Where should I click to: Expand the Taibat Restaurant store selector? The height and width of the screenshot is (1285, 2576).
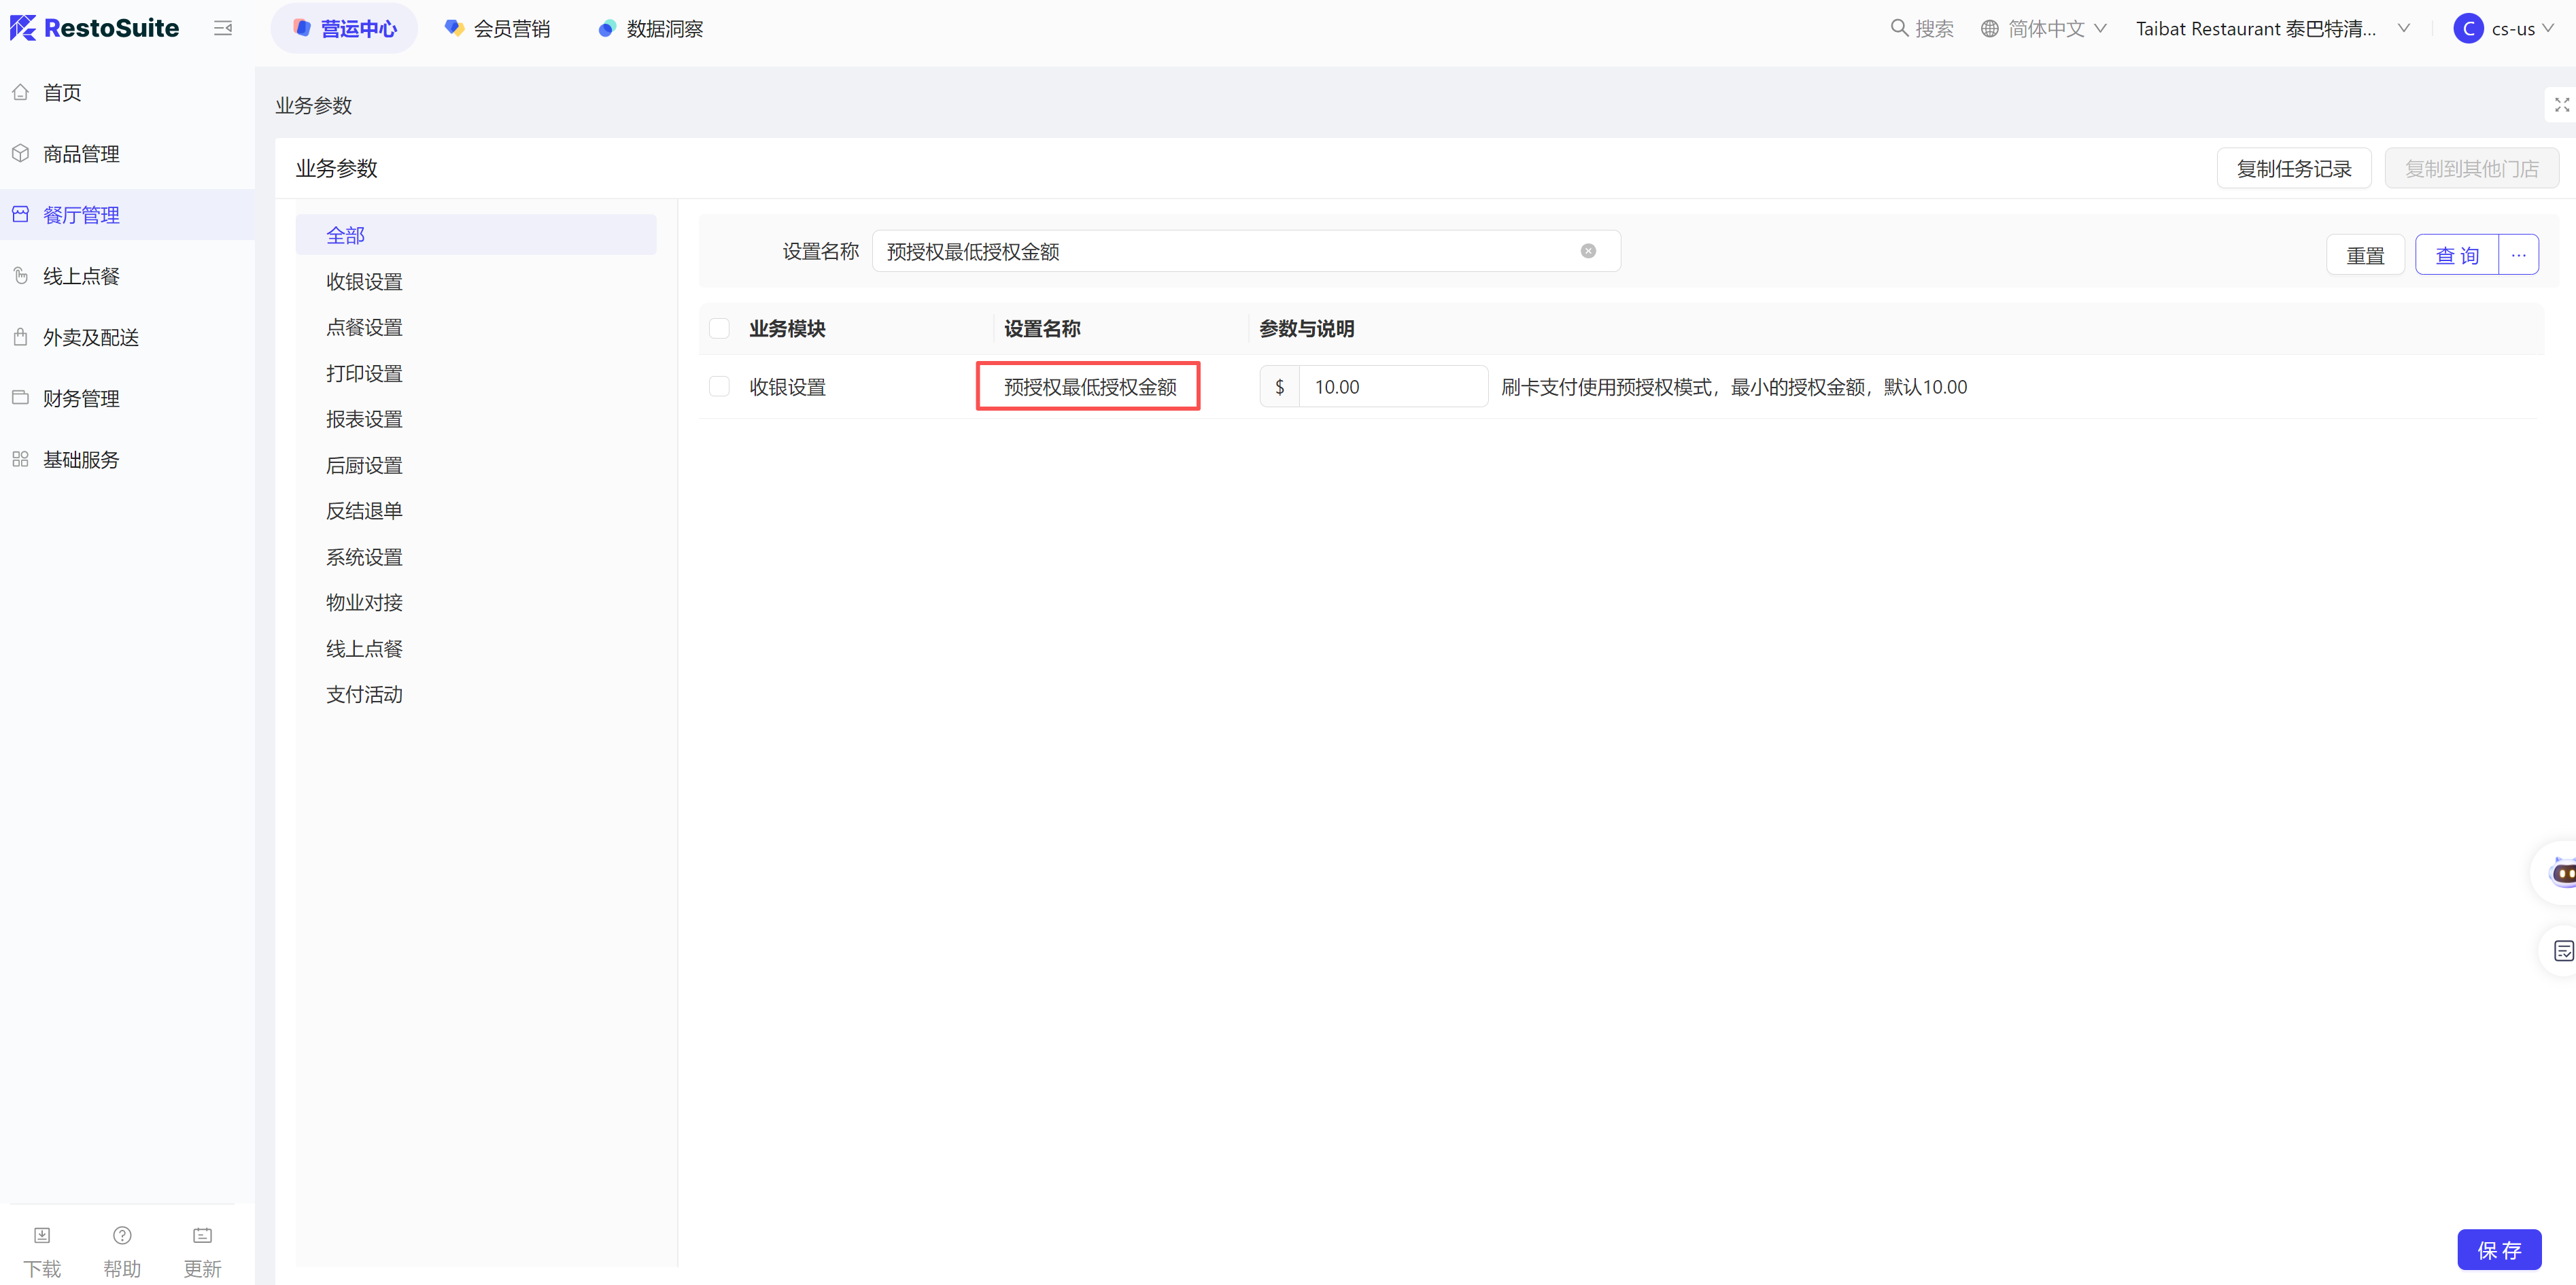(2270, 28)
